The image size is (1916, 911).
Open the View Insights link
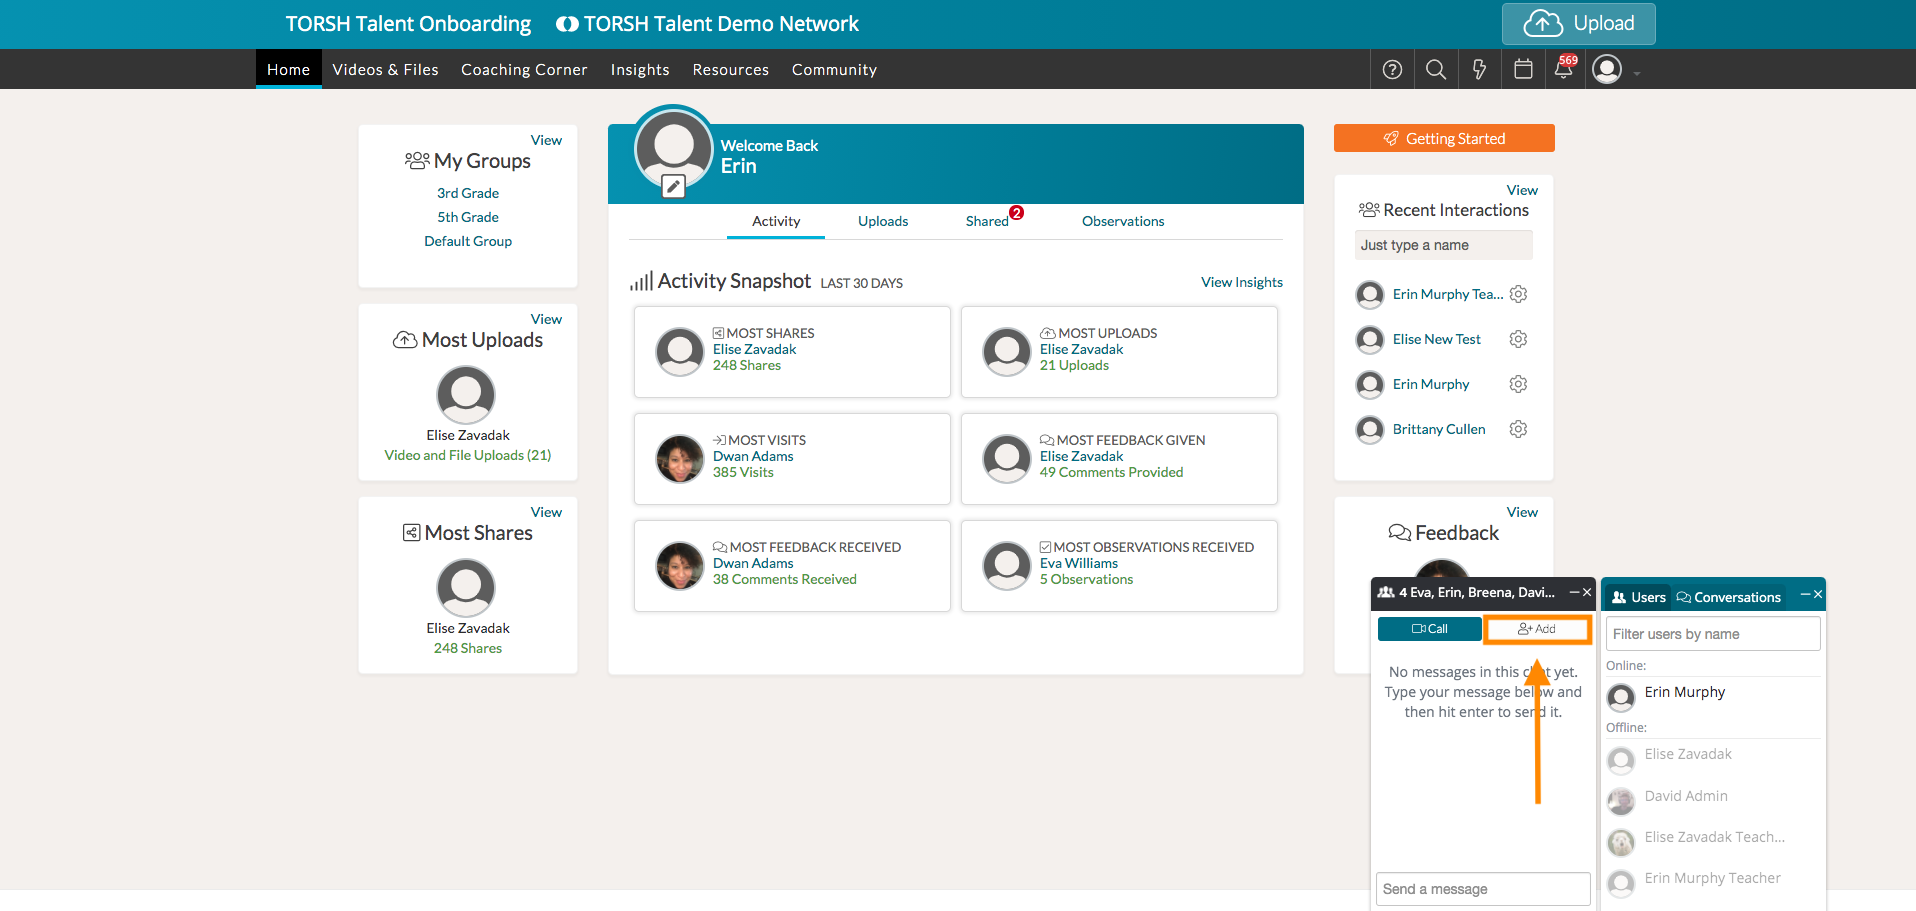coord(1241,282)
